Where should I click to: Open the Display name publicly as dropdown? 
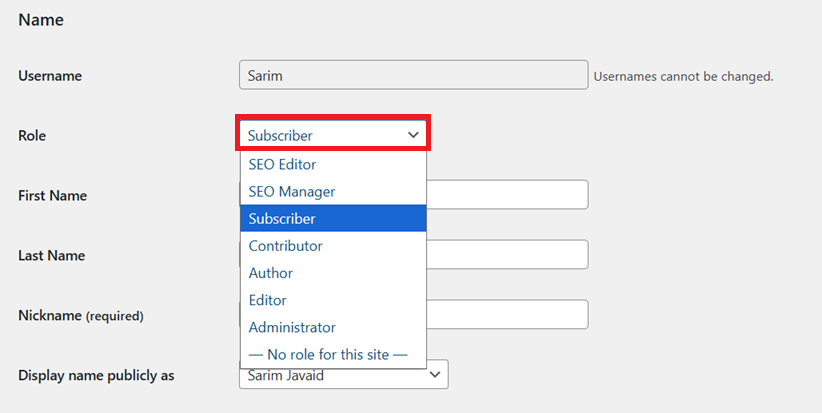343,375
